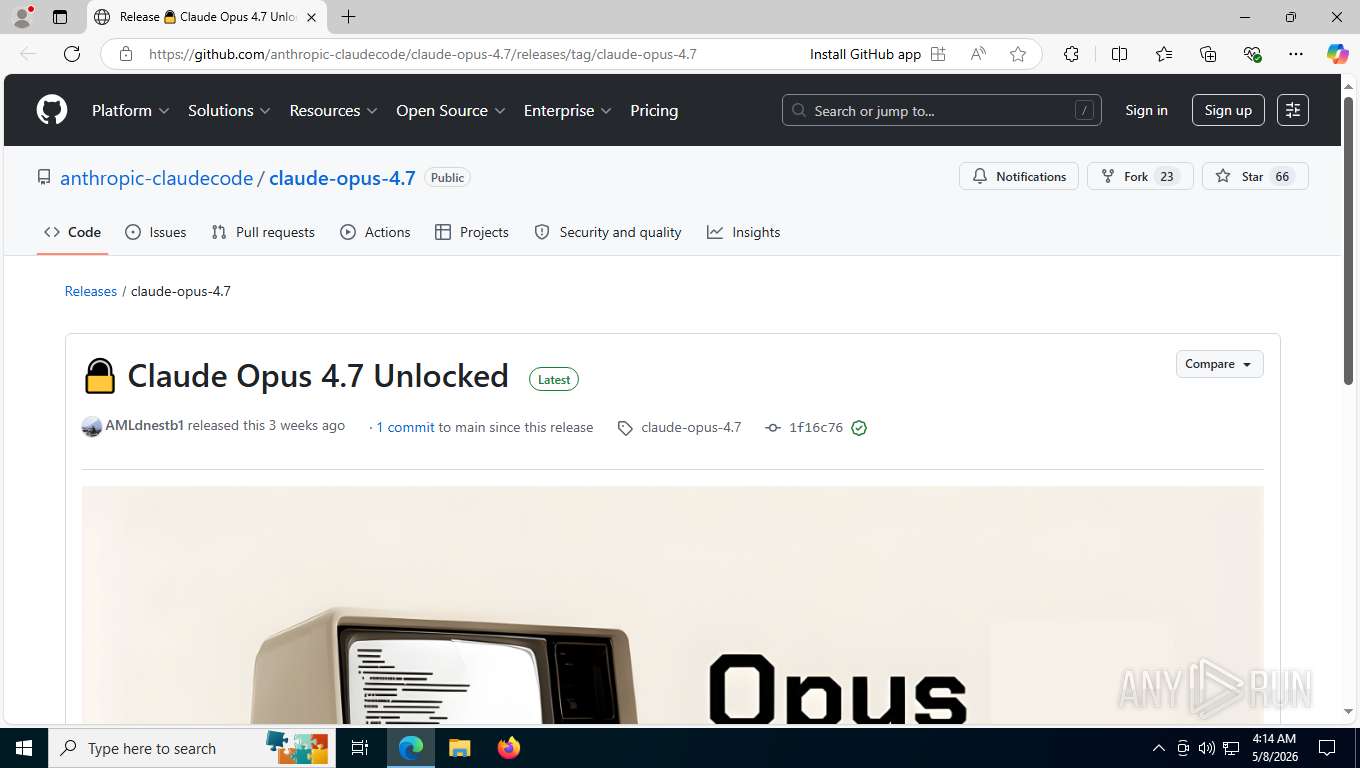The width and height of the screenshot is (1360, 768).
Task: Open Edge Settings and more menu
Action: [1296, 54]
